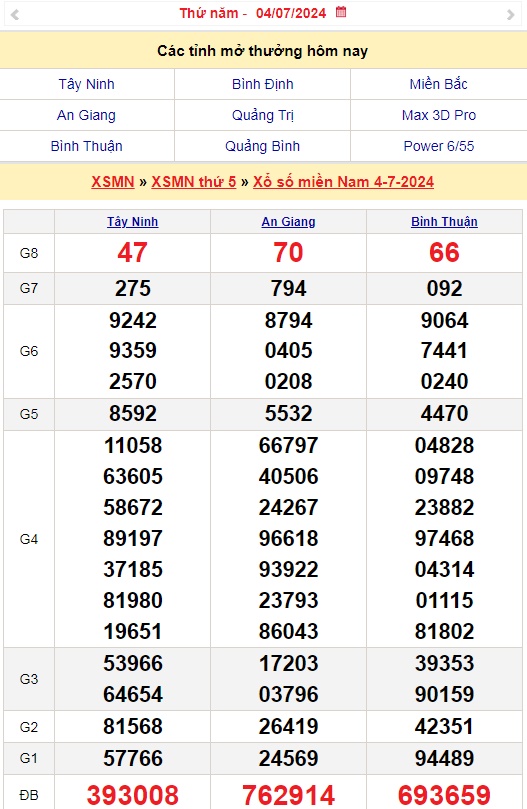The height and width of the screenshot is (809, 527).
Task: Click the date 04/07/2024 text
Action: 291,13
